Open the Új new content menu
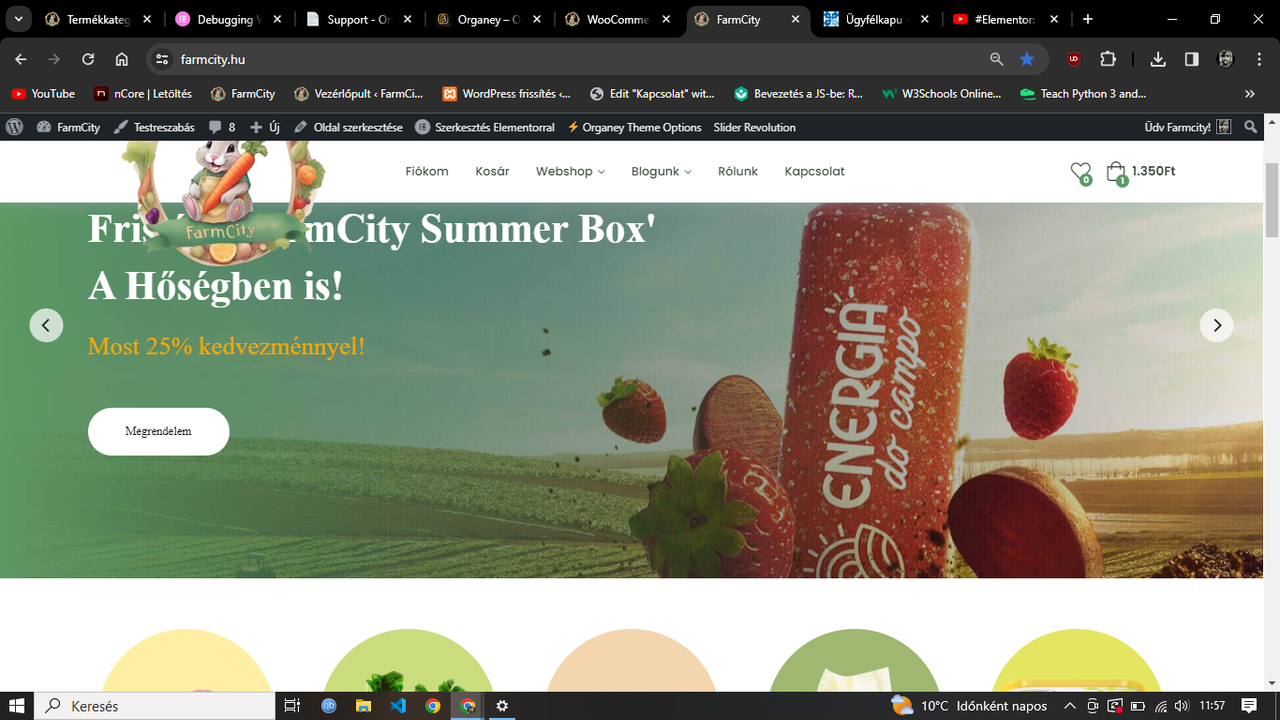 point(265,127)
